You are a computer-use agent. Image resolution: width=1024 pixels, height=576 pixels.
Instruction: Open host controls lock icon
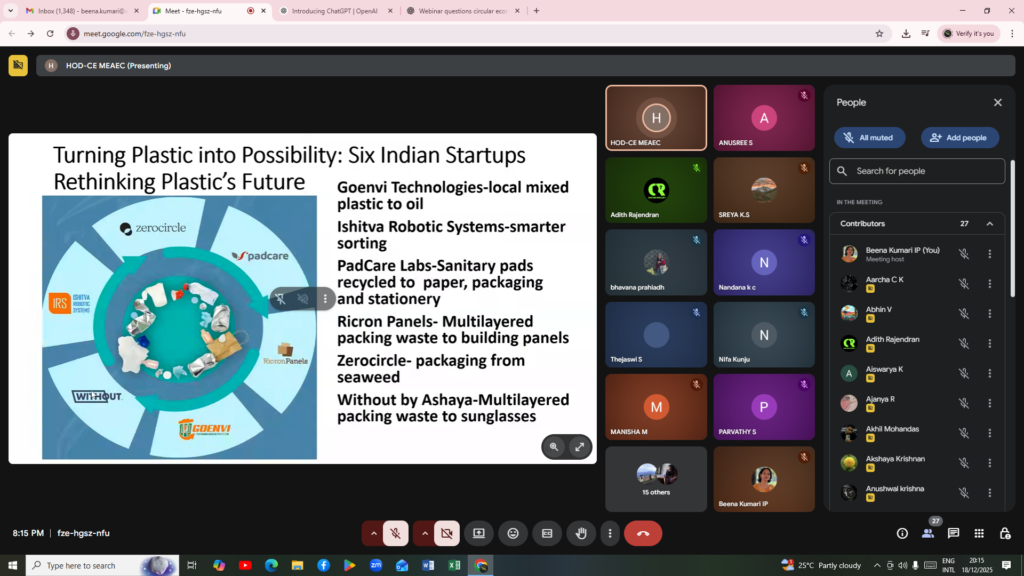(1005, 533)
